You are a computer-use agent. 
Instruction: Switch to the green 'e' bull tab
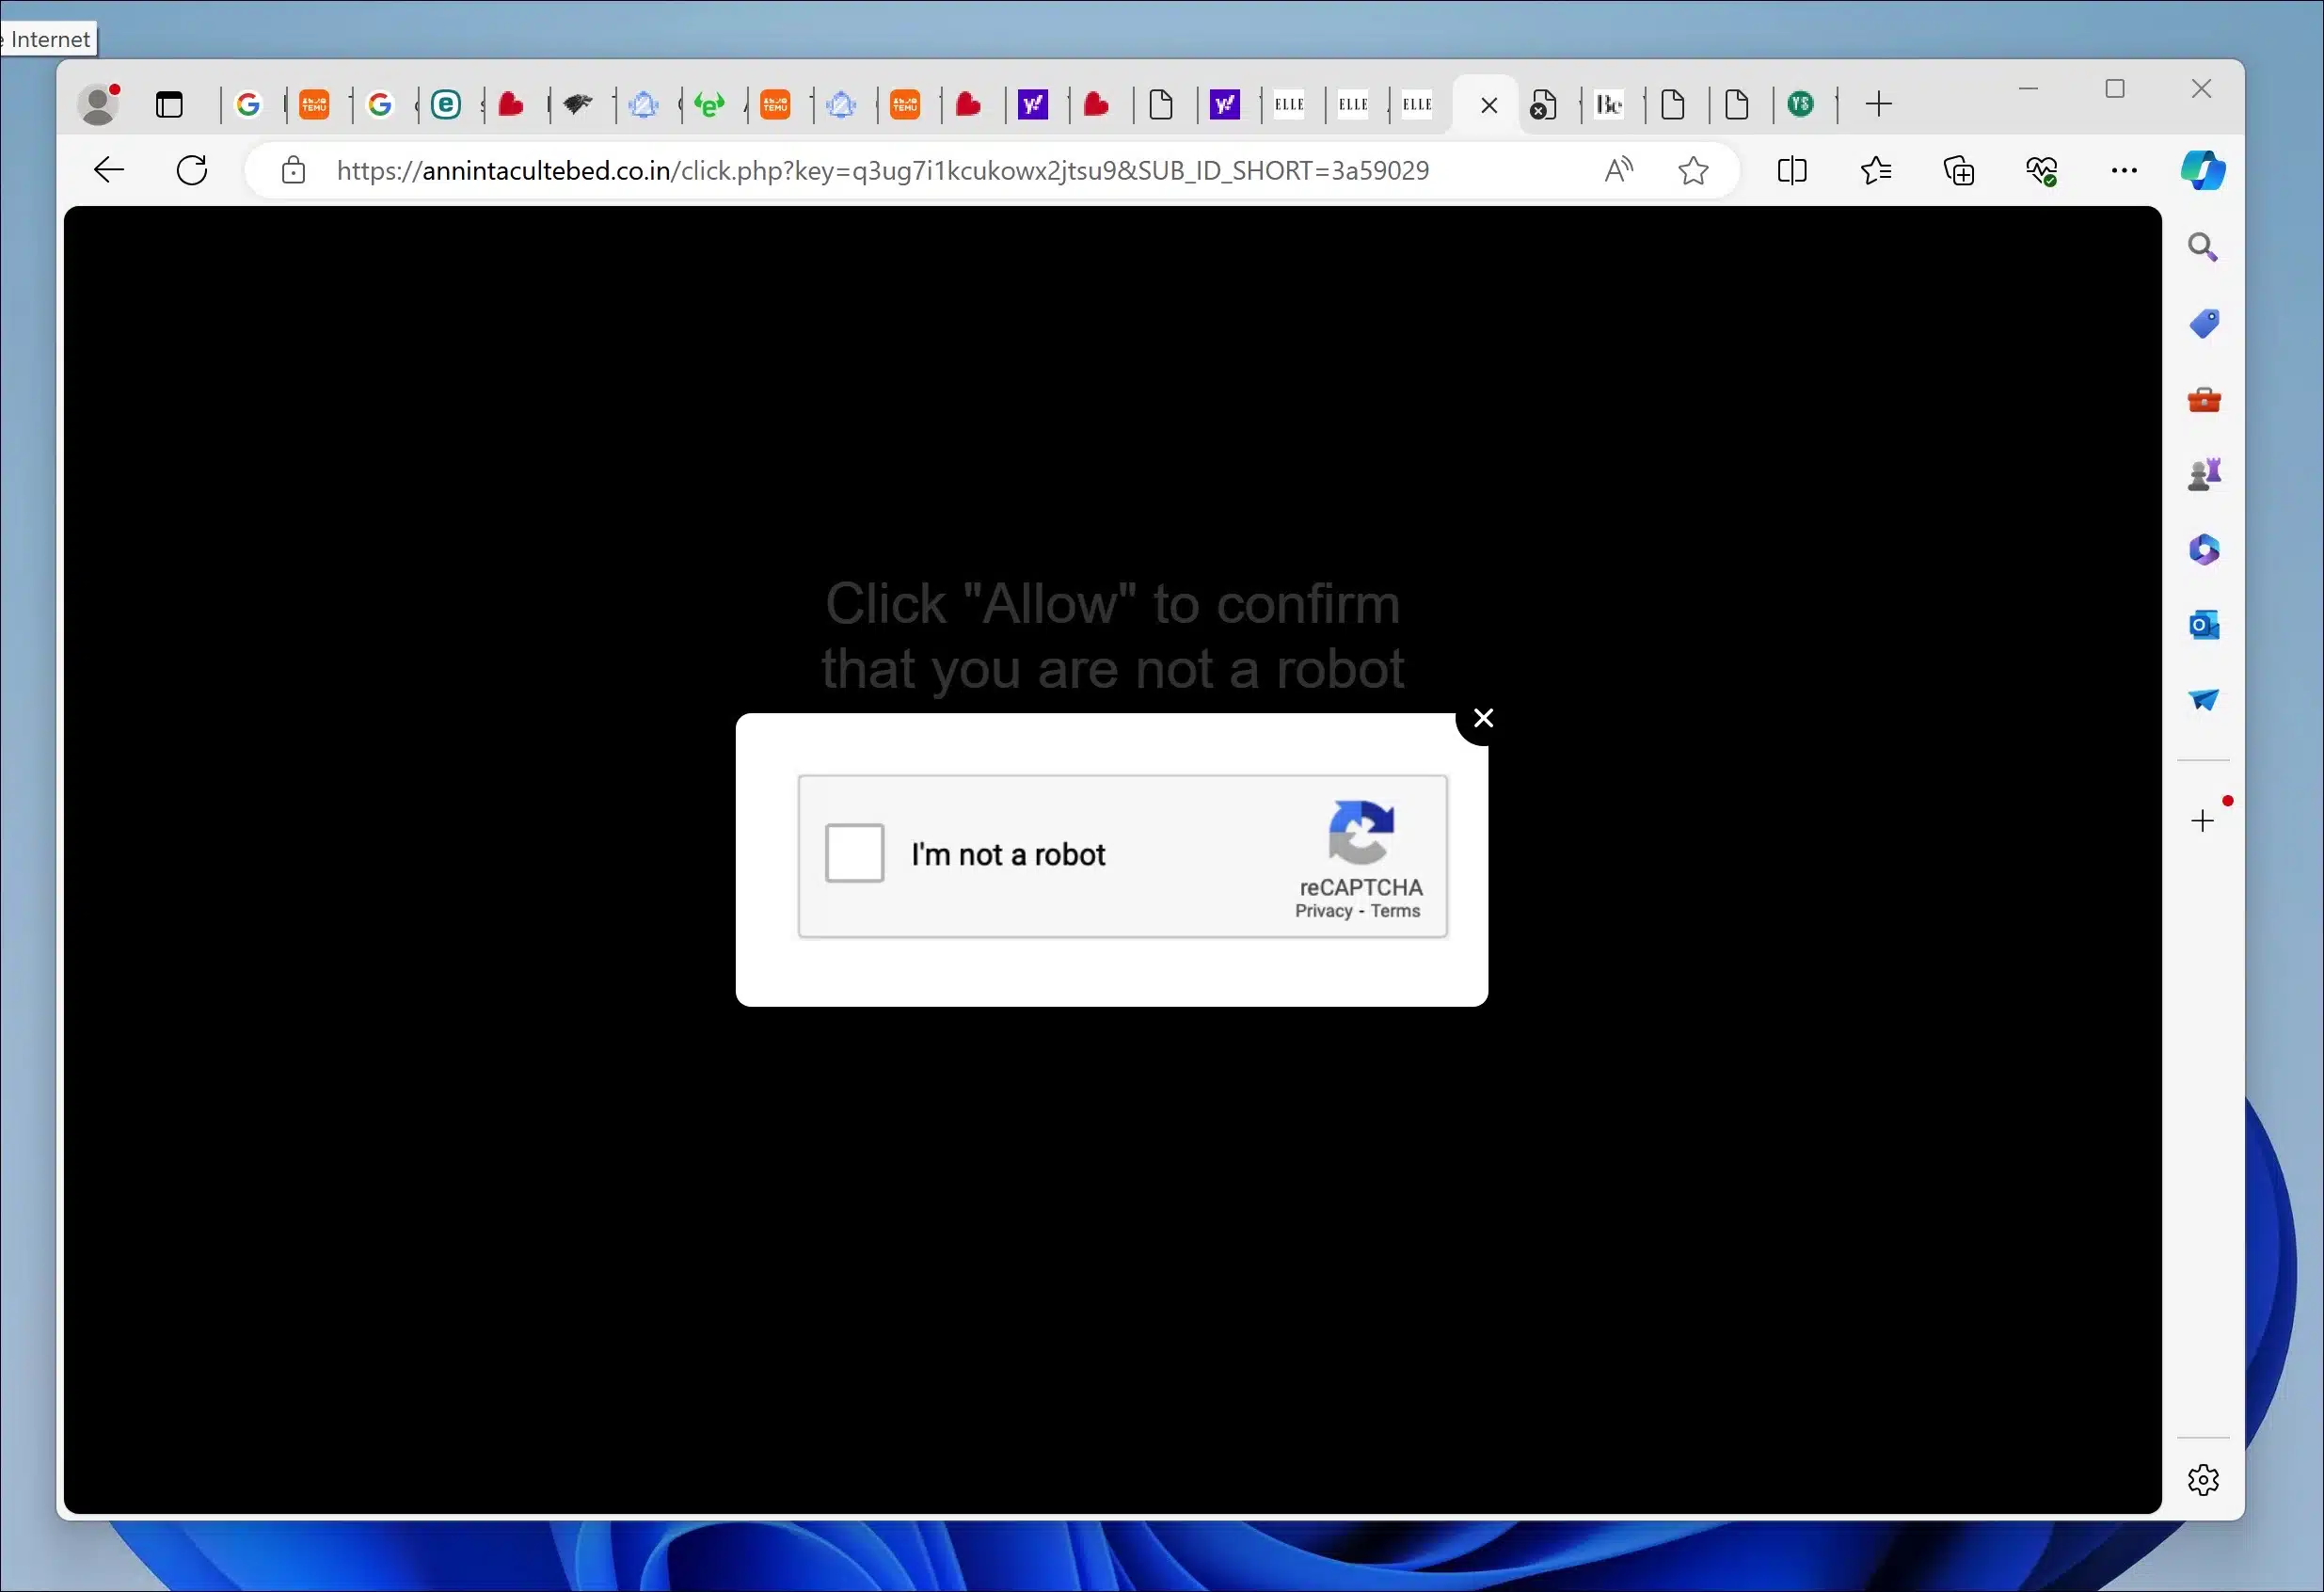pyautogui.click(x=709, y=104)
